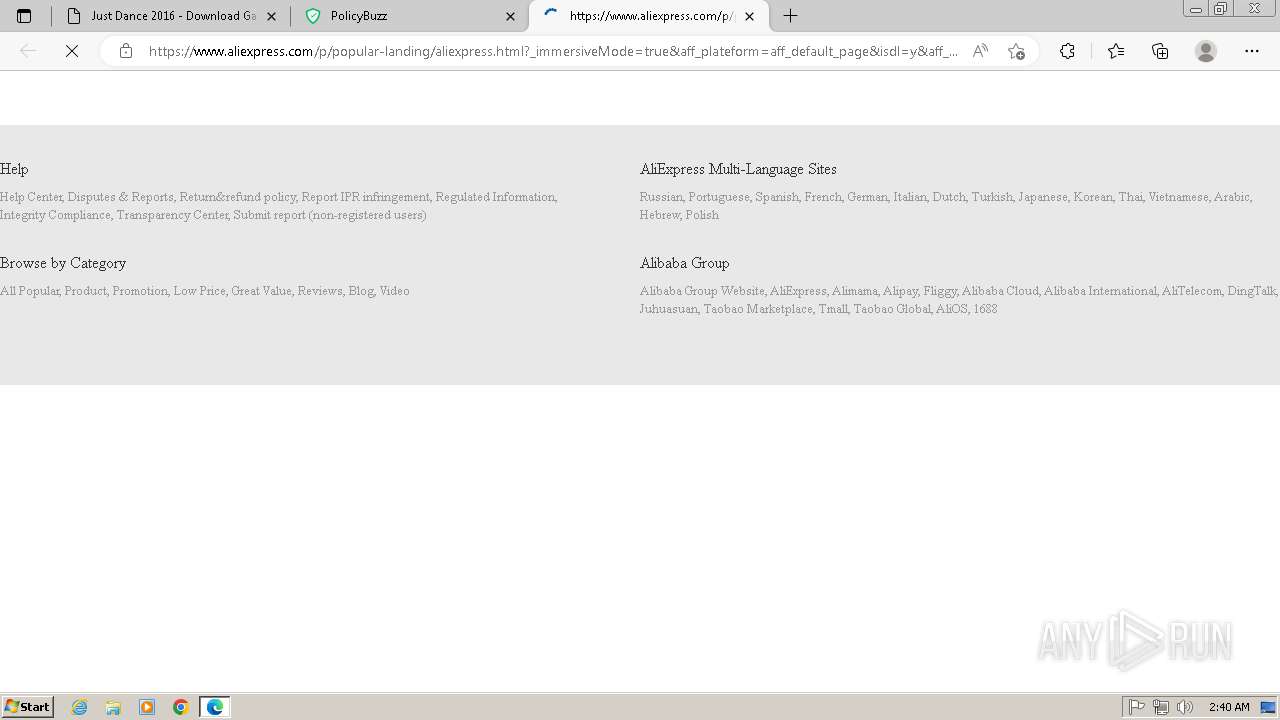Switch to the Hebrew language site
This screenshot has width=1280, height=720.
660,215
